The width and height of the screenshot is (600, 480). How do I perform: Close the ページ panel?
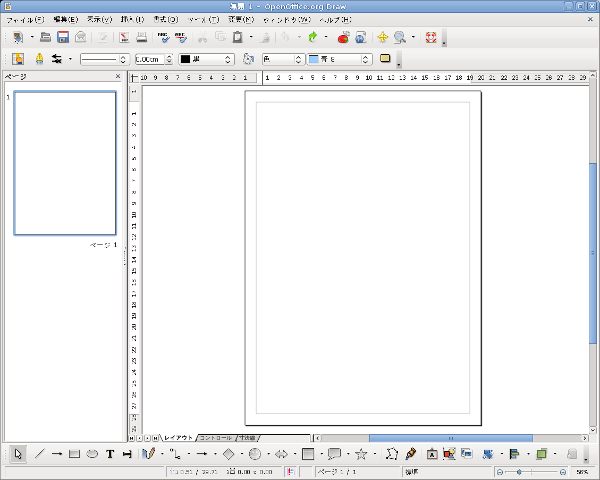tap(117, 76)
